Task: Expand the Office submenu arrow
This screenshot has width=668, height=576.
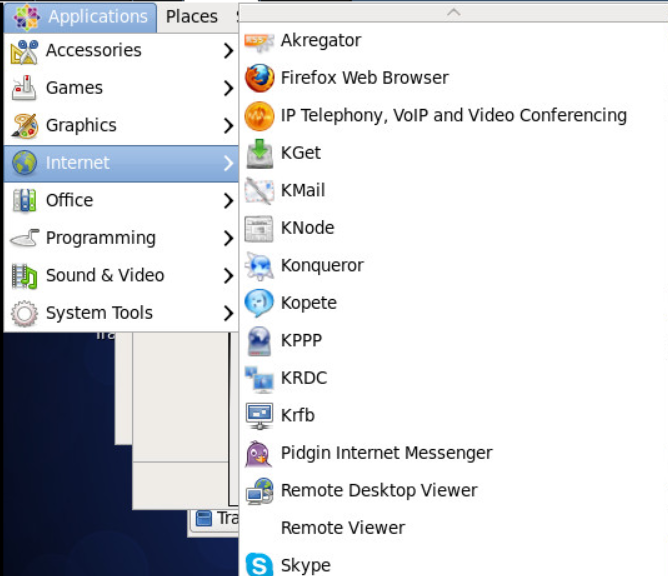Action: pos(228,201)
